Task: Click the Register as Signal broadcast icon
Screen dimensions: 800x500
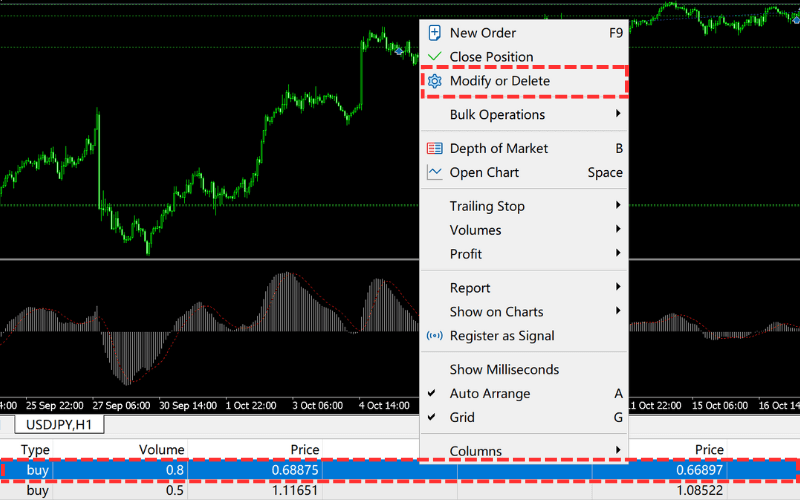Action: (x=434, y=336)
